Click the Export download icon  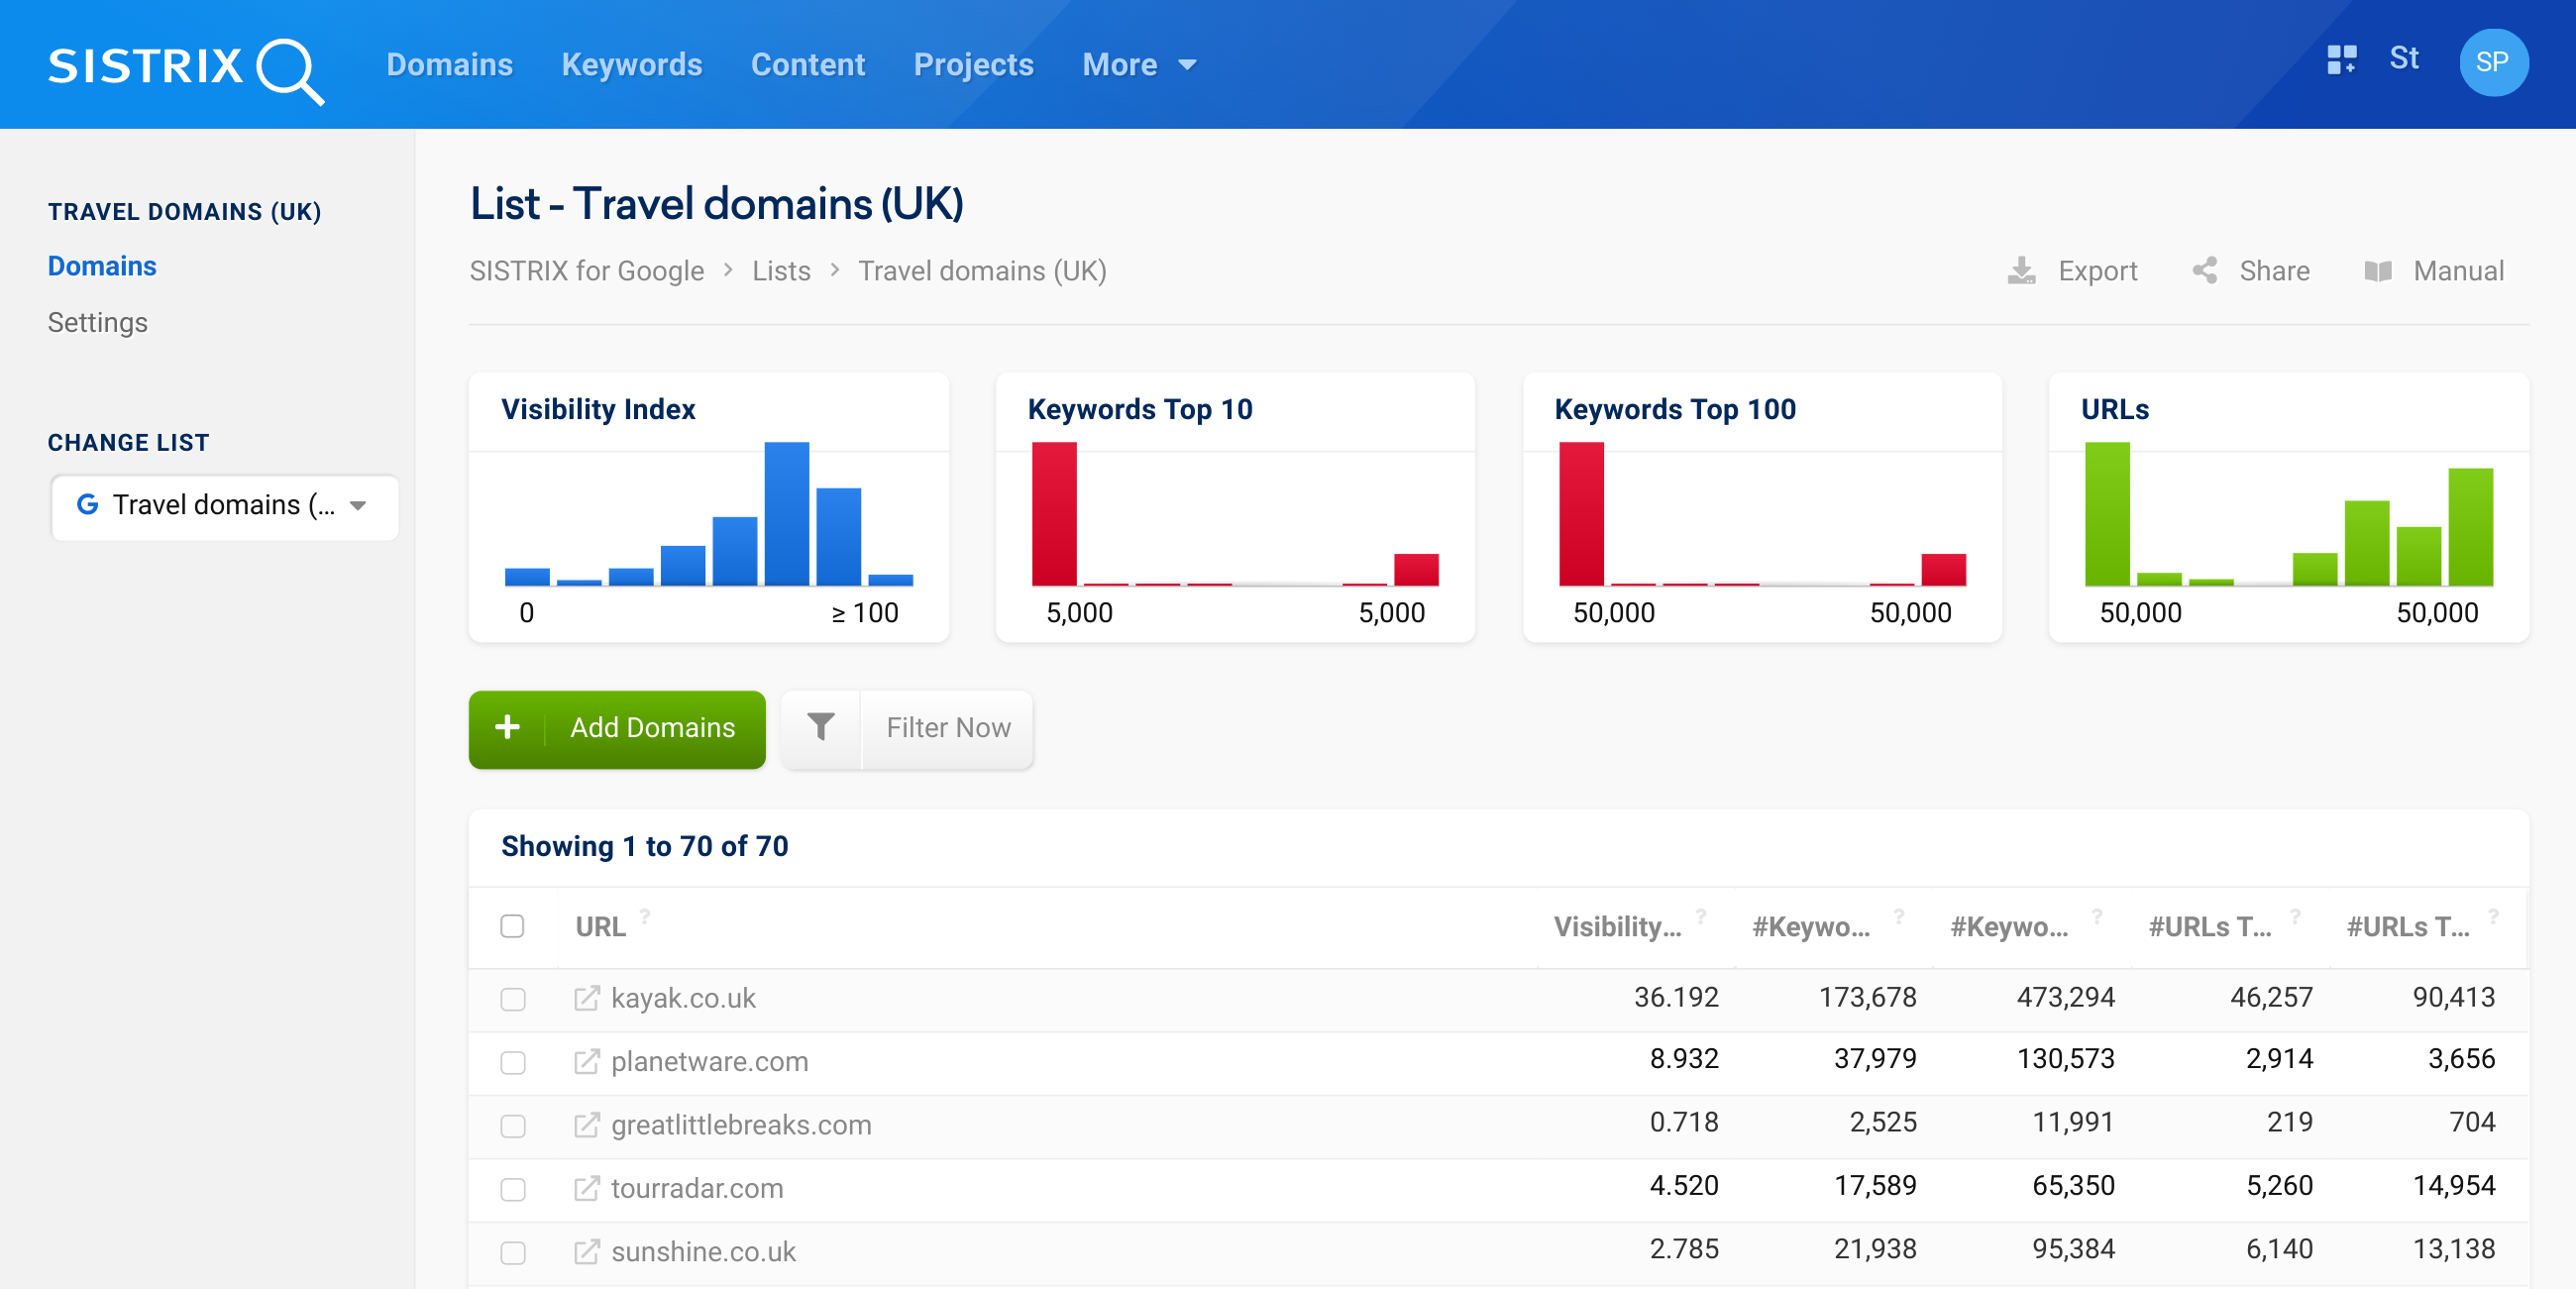(x=2022, y=271)
